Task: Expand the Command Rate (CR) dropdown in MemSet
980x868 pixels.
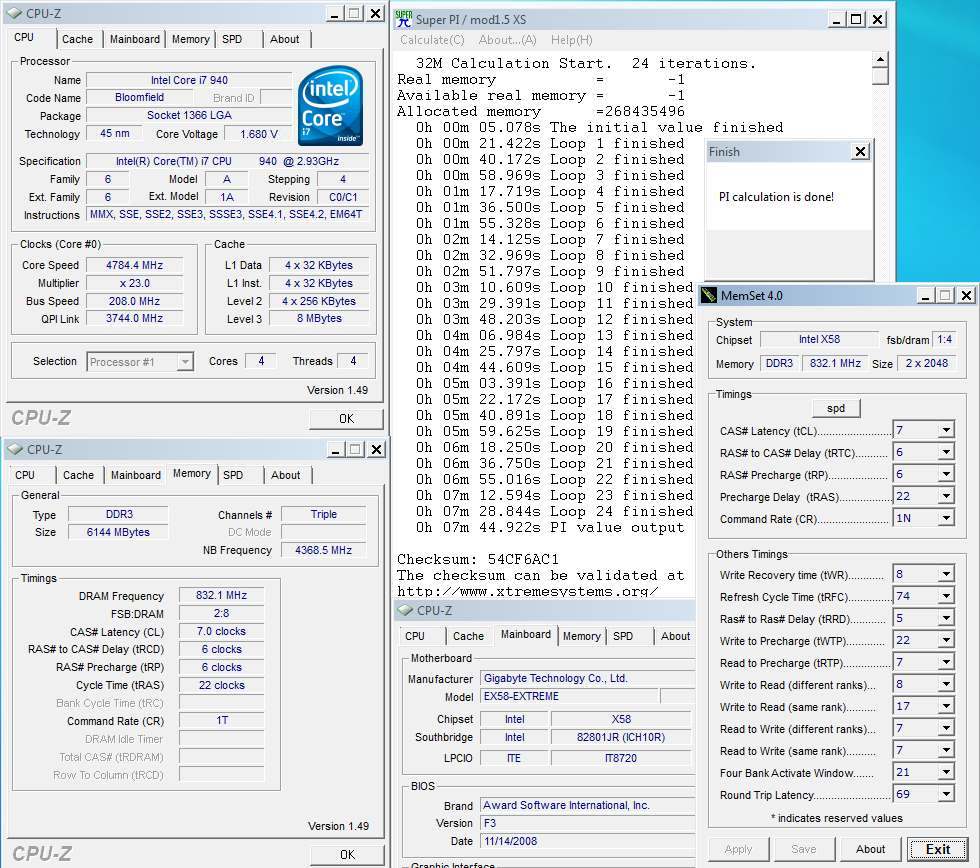Action: tap(946, 518)
